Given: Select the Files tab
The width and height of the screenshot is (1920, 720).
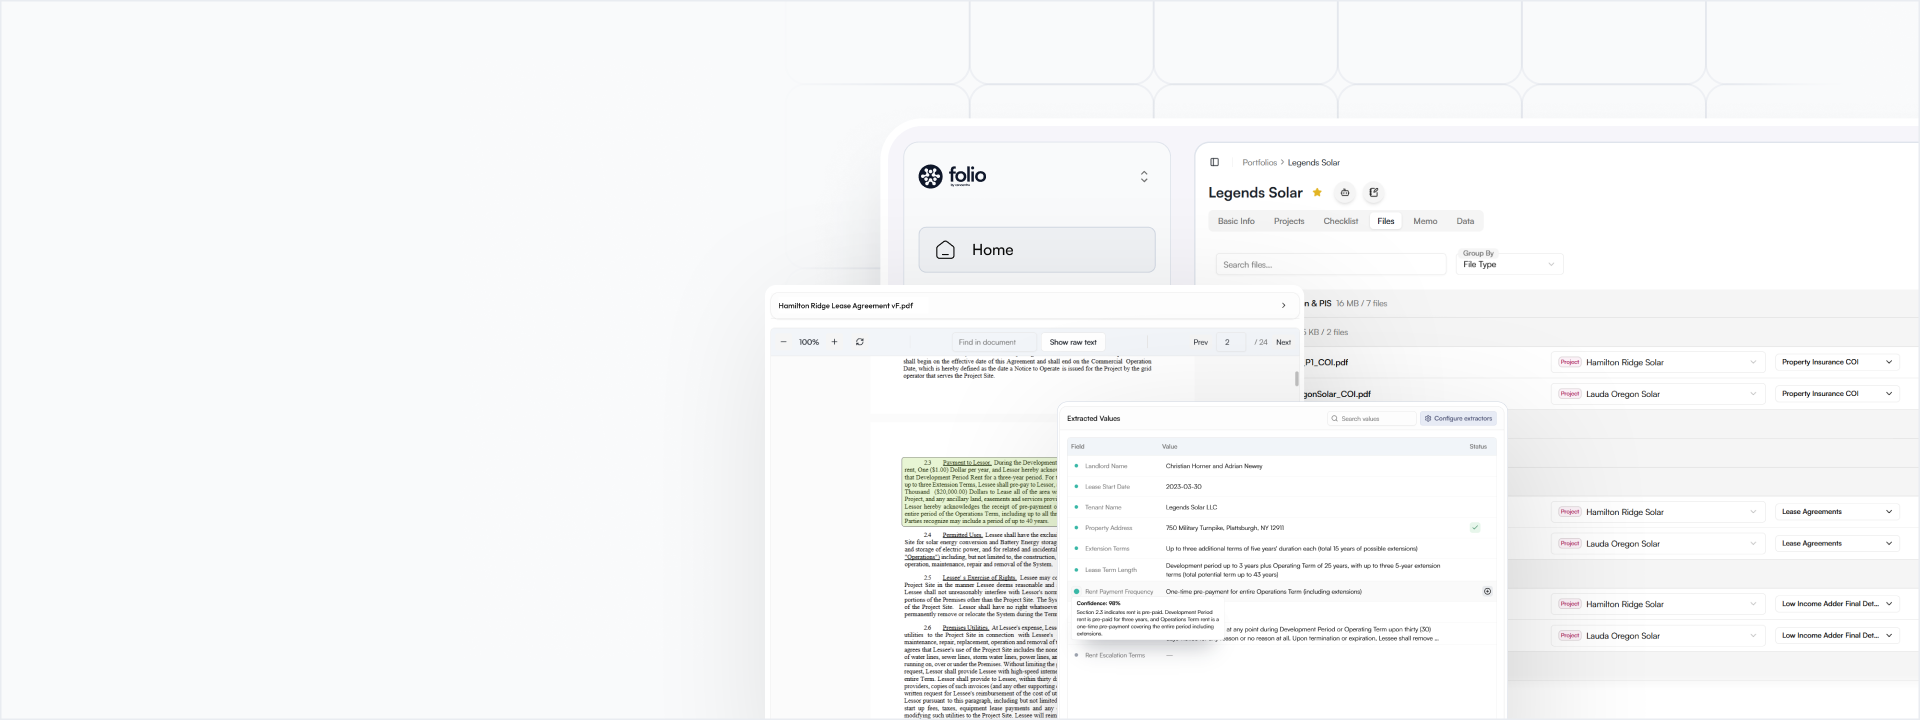Looking at the screenshot, I should click(1386, 221).
